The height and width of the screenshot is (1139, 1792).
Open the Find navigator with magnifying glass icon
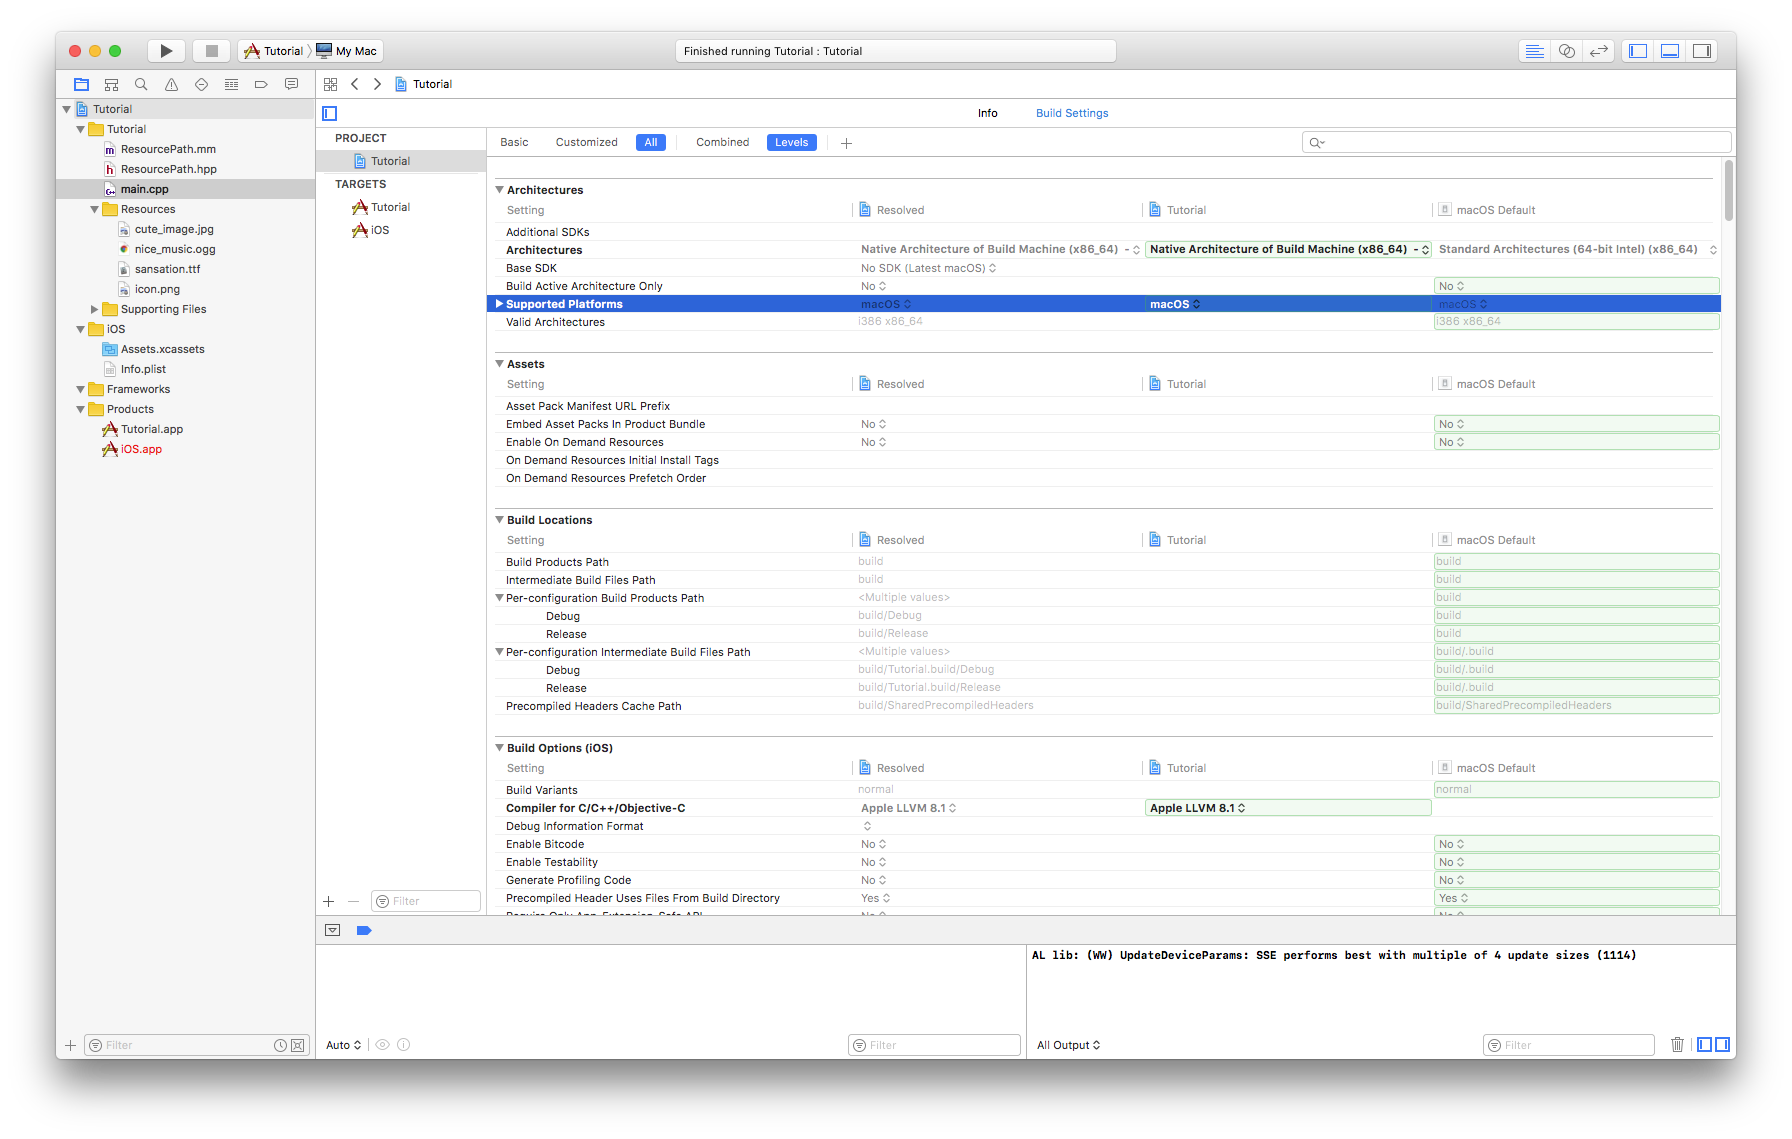pos(141,84)
